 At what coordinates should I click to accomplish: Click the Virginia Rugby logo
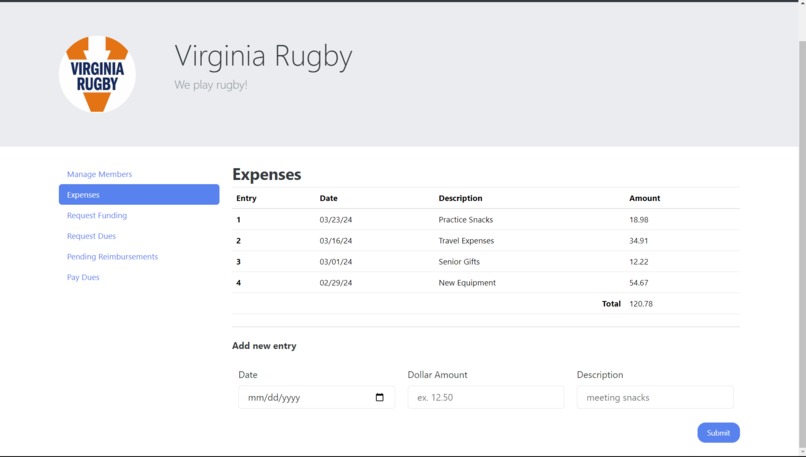click(97, 74)
